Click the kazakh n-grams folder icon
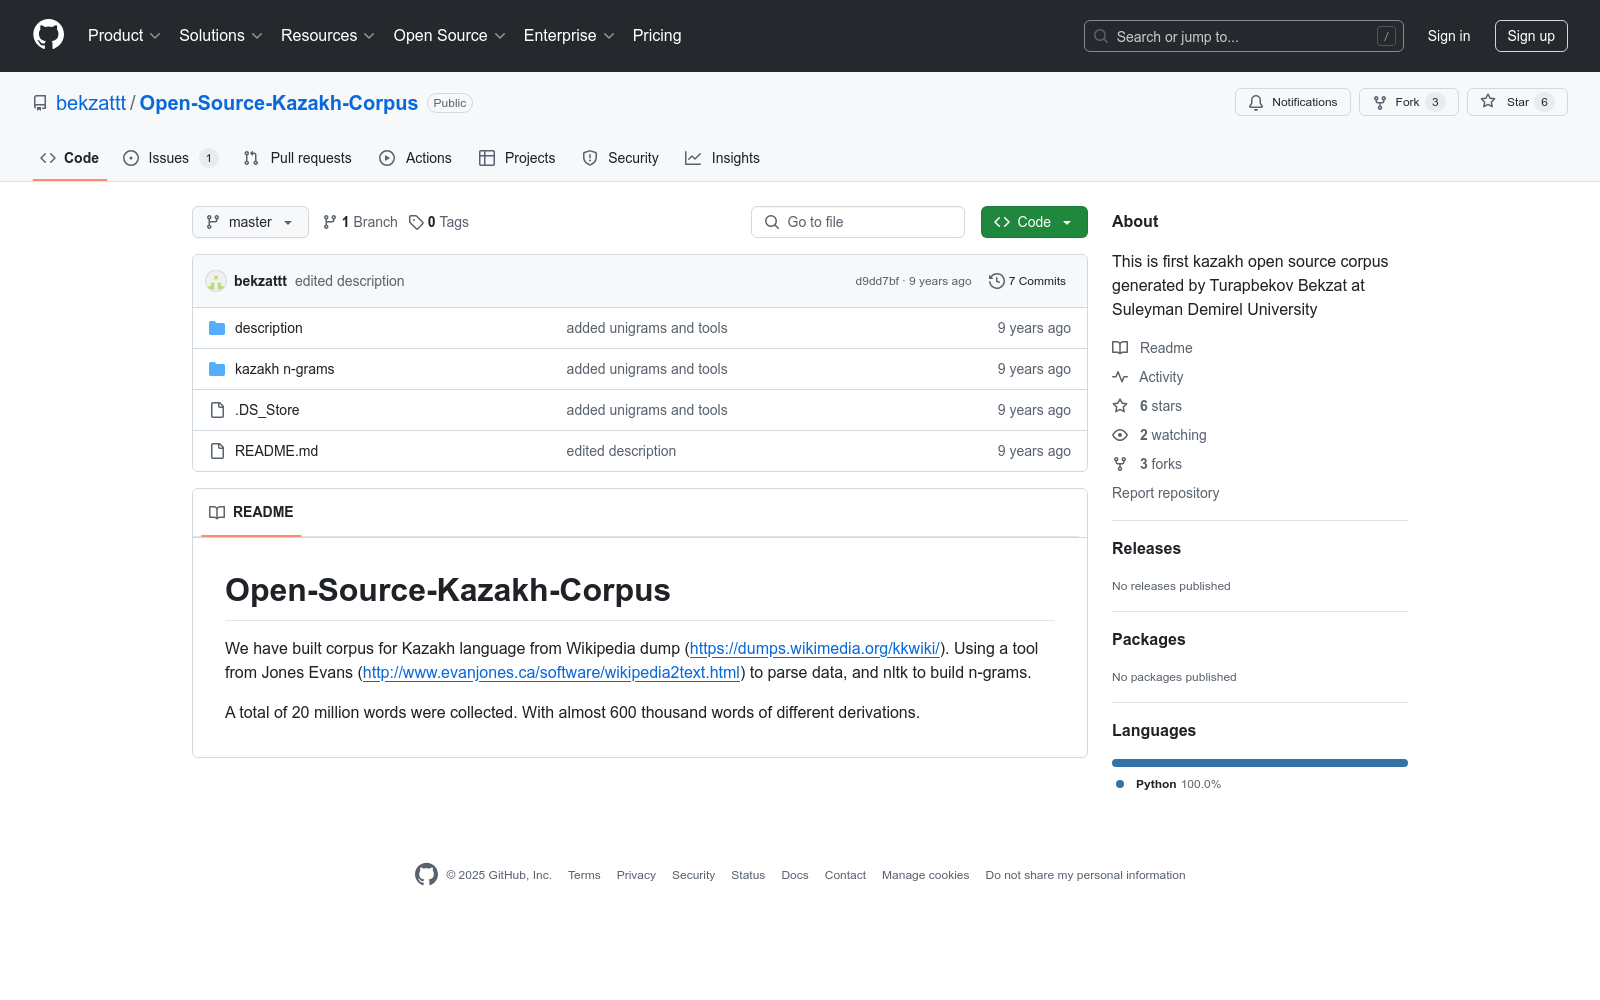The image size is (1600, 1000). [217, 369]
